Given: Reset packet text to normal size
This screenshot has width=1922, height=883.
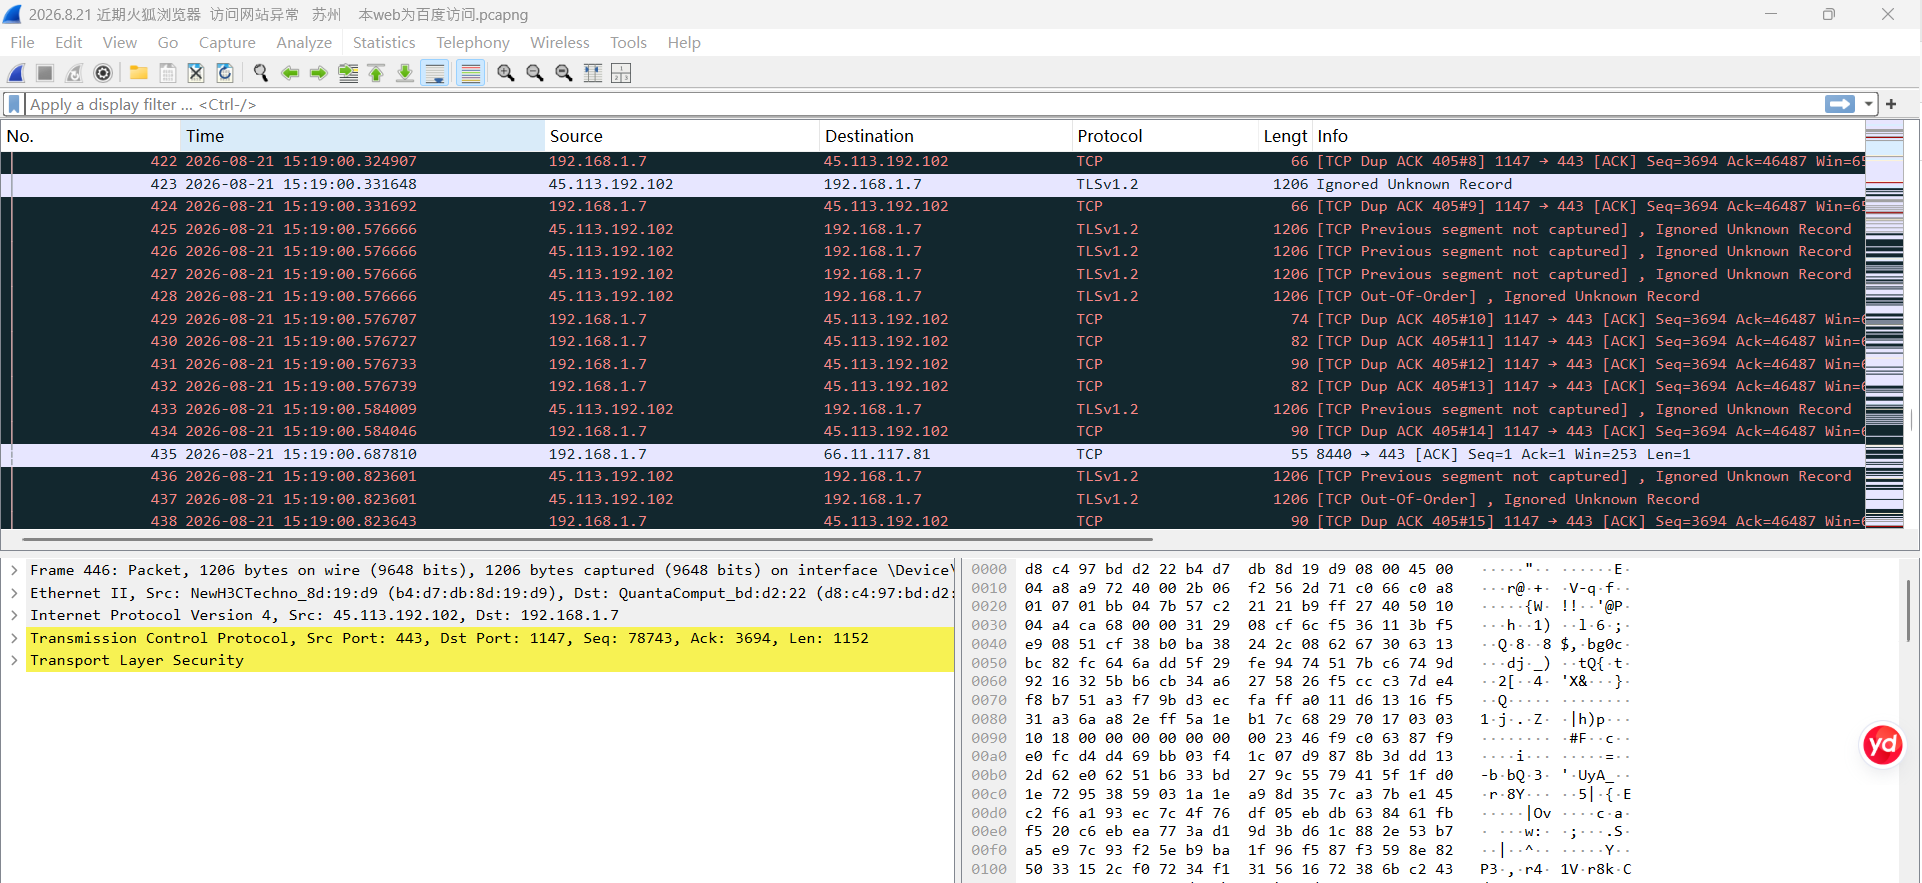Looking at the screenshot, I should [564, 73].
